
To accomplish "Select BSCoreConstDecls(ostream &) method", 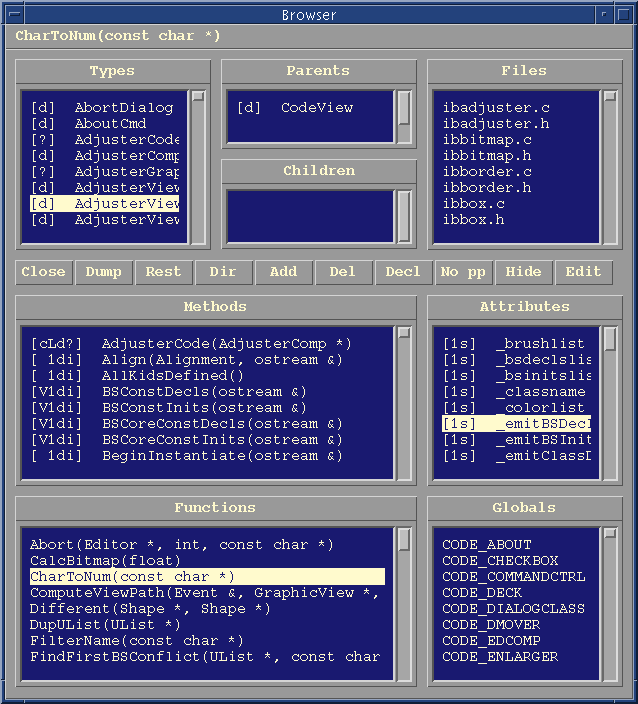I will tap(207, 424).
